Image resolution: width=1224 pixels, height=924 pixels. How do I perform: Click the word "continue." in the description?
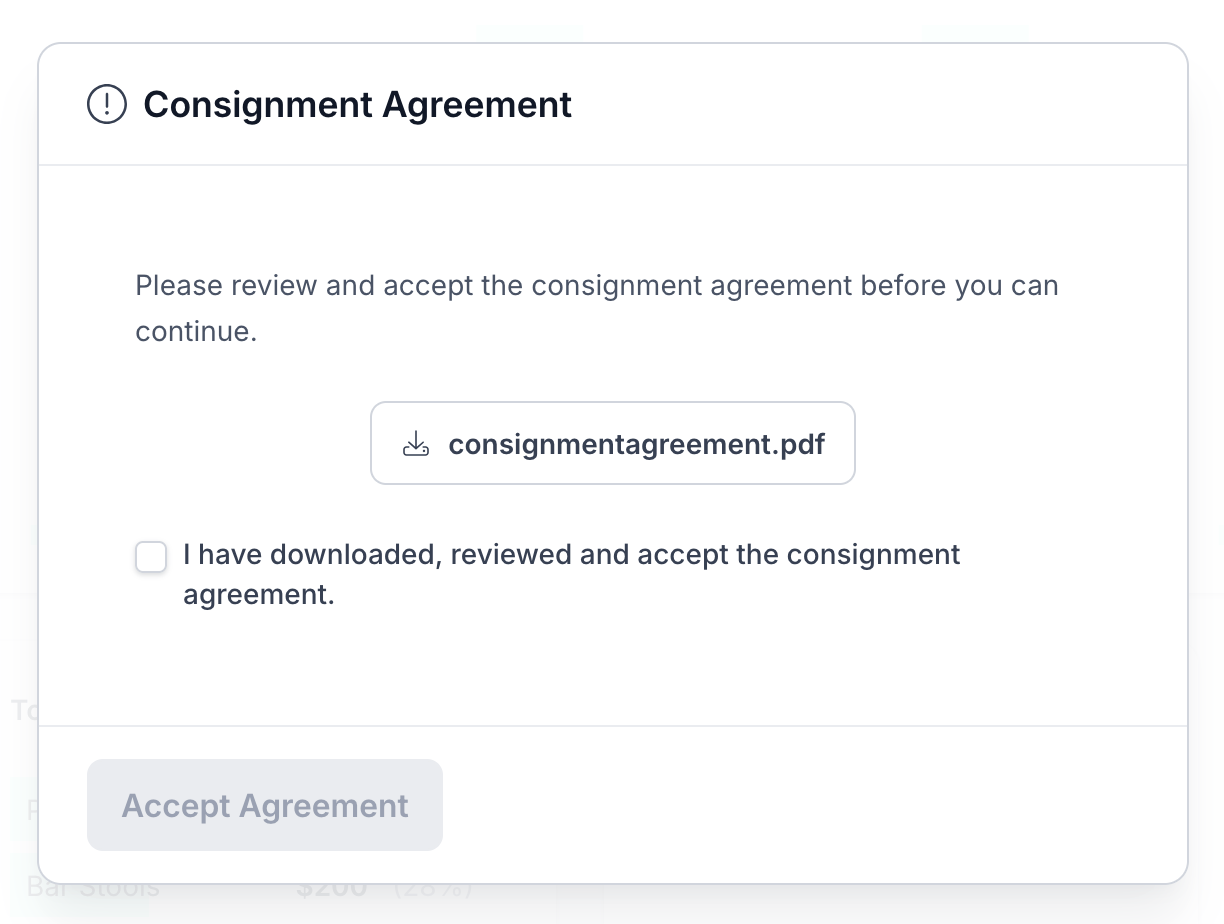[x=196, y=331]
